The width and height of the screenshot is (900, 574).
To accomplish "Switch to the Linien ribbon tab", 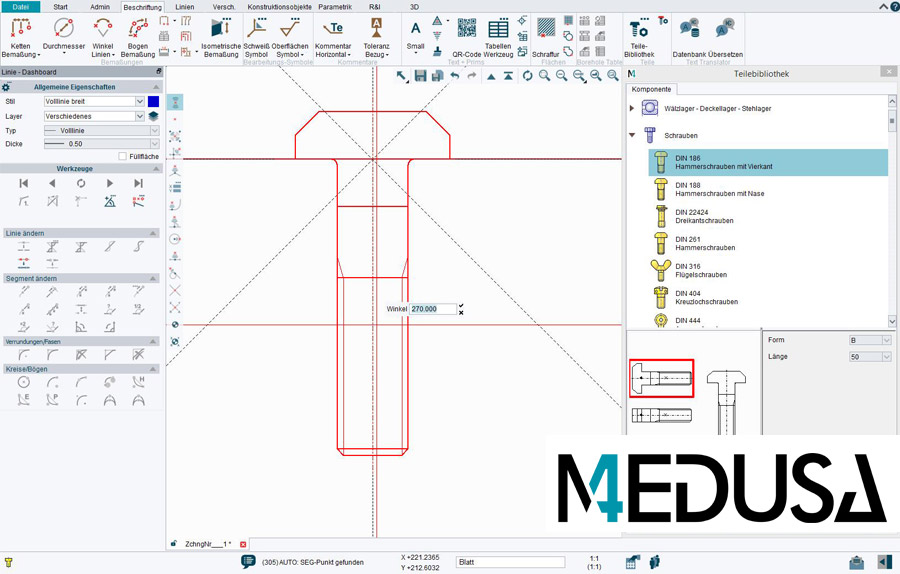I will [185, 7].
